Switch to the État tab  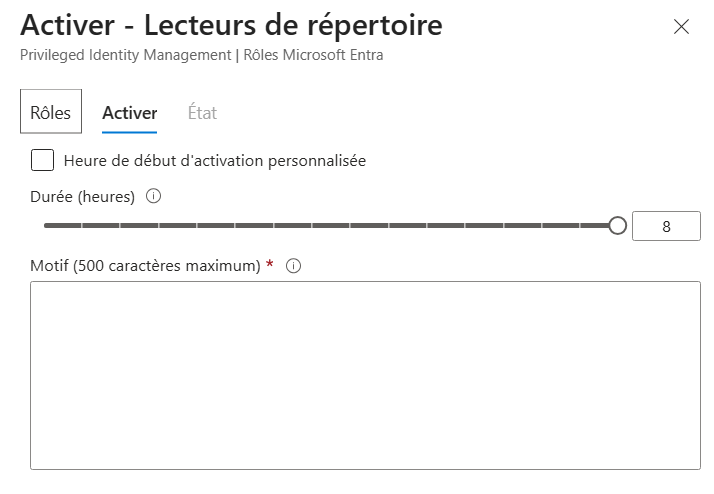coord(202,113)
